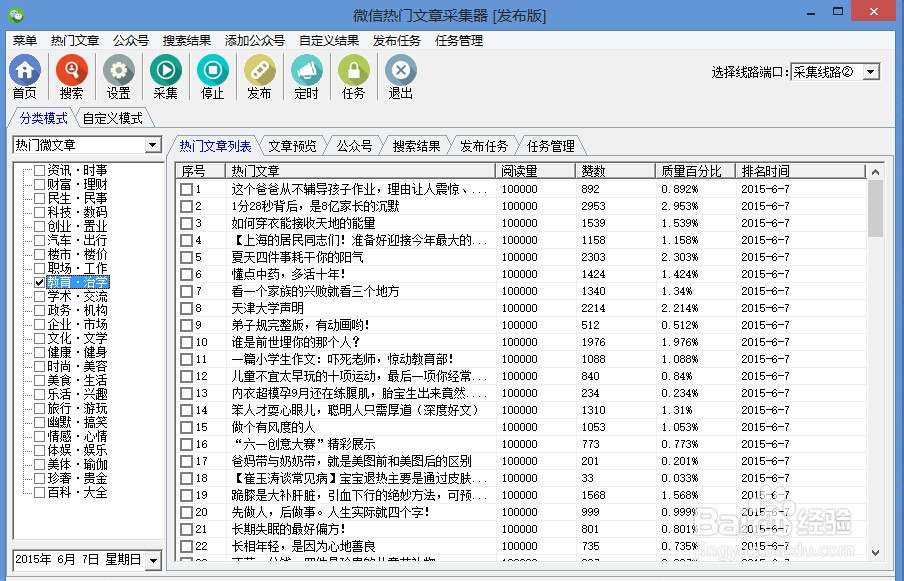Tick the checkbox for article row 1
Viewport: 904px width, 581px height.
[x=186, y=189]
